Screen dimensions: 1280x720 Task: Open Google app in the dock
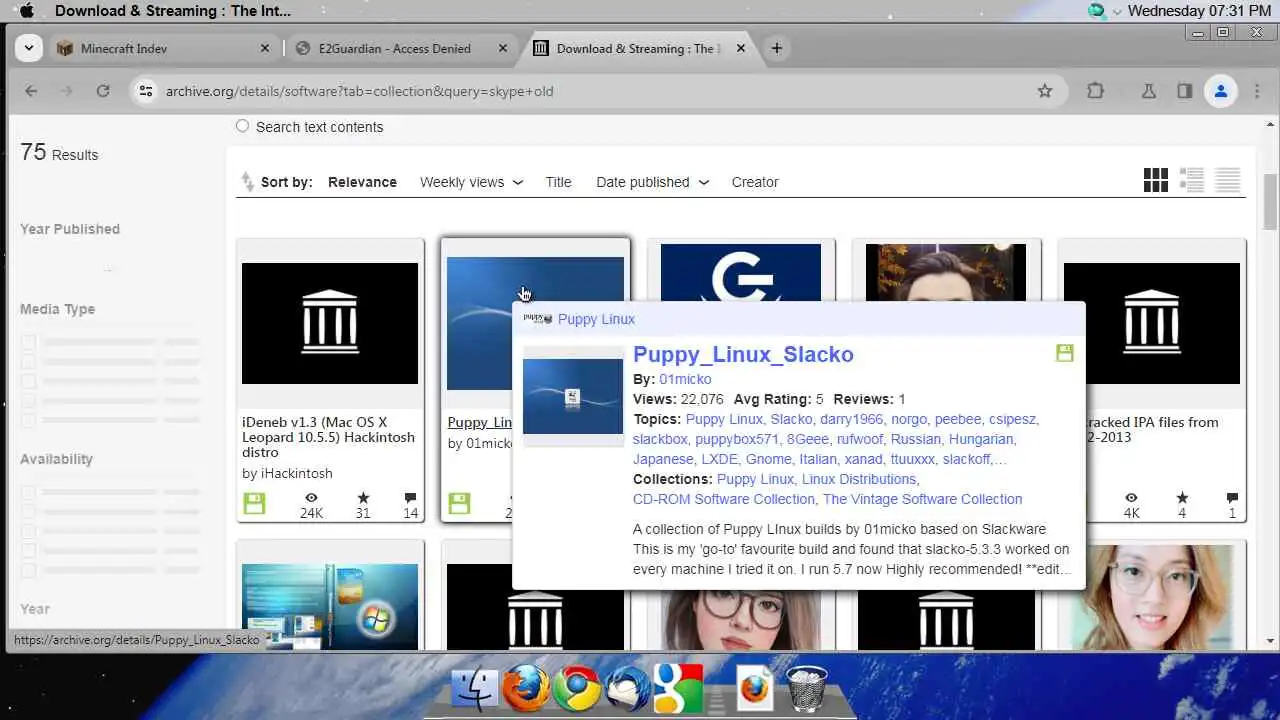coord(678,689)
